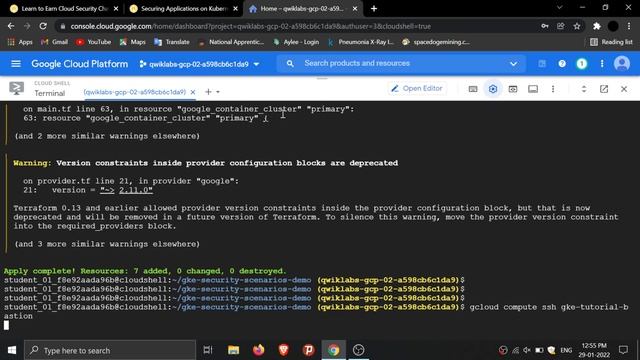Close the qwiklabs-gcp-02-a598cb6c1da9 terminal tab
This screenshot has width=640, height=360.
(x=193, y=92)
